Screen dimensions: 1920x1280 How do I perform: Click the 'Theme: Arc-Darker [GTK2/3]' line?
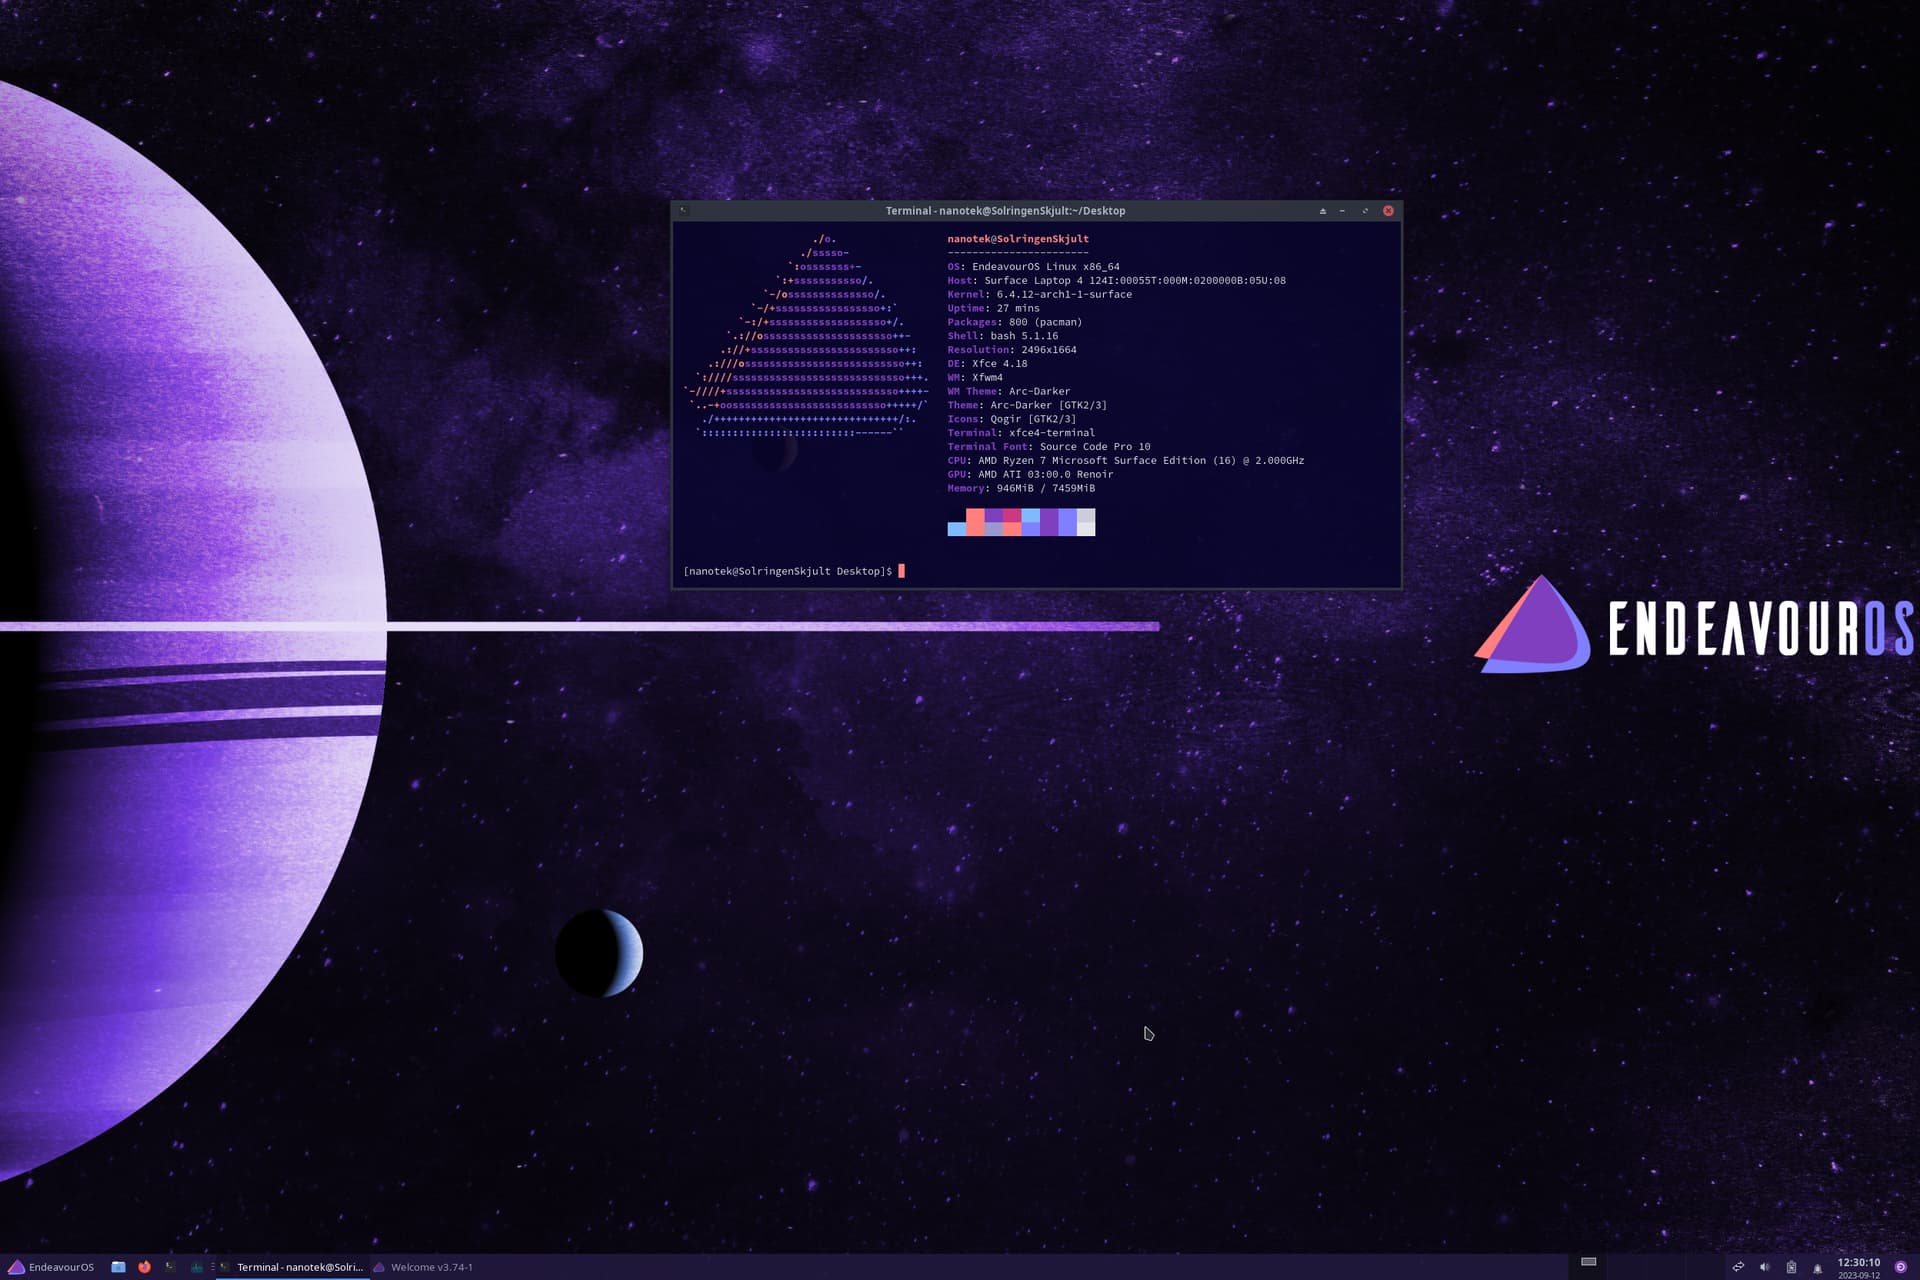(1027, 405)
